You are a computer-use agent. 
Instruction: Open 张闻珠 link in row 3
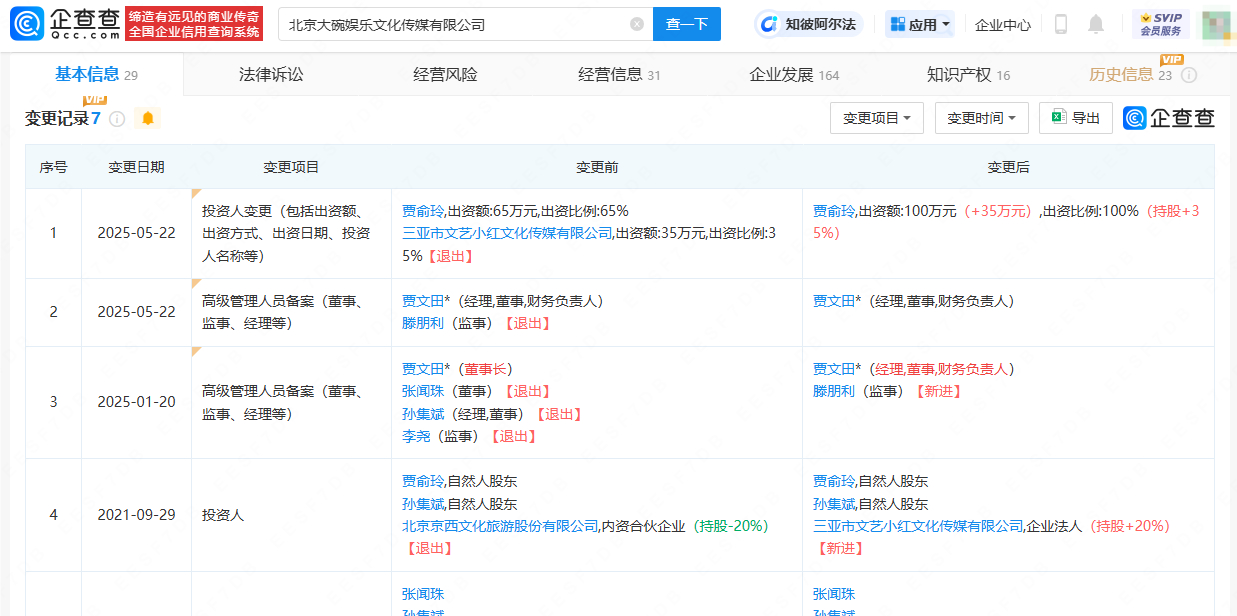click(423, 391)
